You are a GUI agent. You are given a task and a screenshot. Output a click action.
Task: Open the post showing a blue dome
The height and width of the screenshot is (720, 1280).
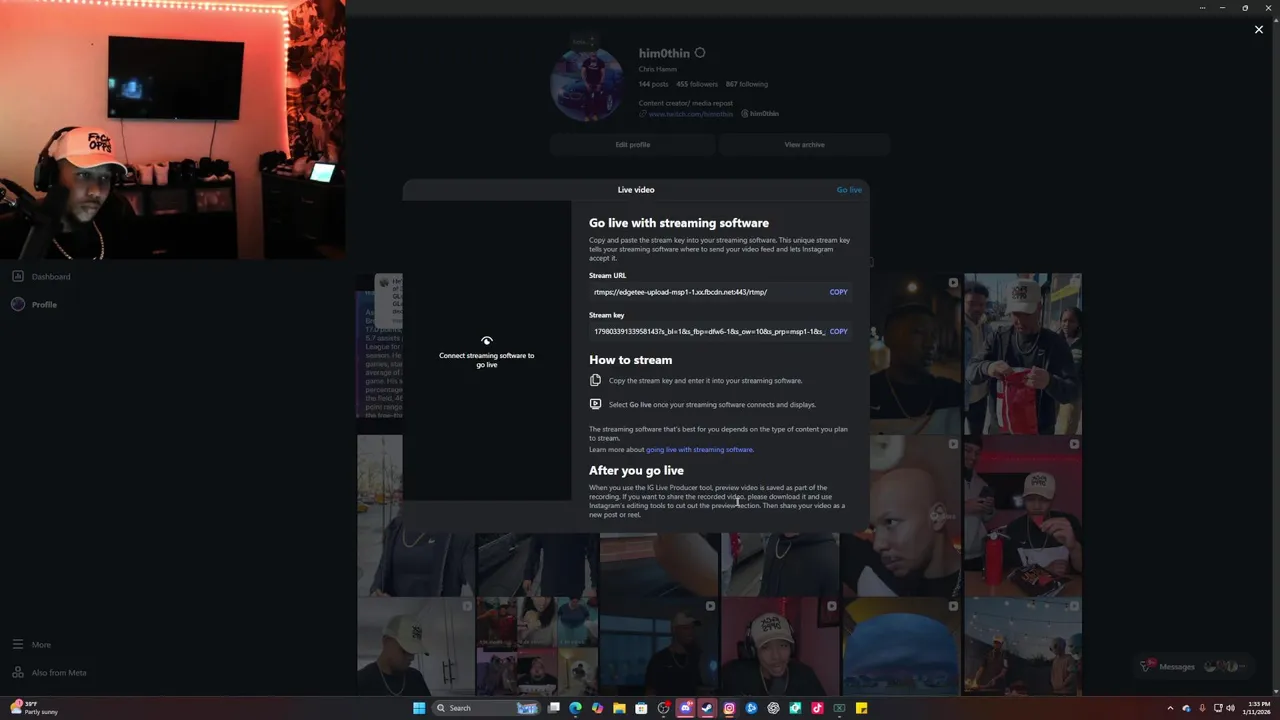tap(901, 647)
